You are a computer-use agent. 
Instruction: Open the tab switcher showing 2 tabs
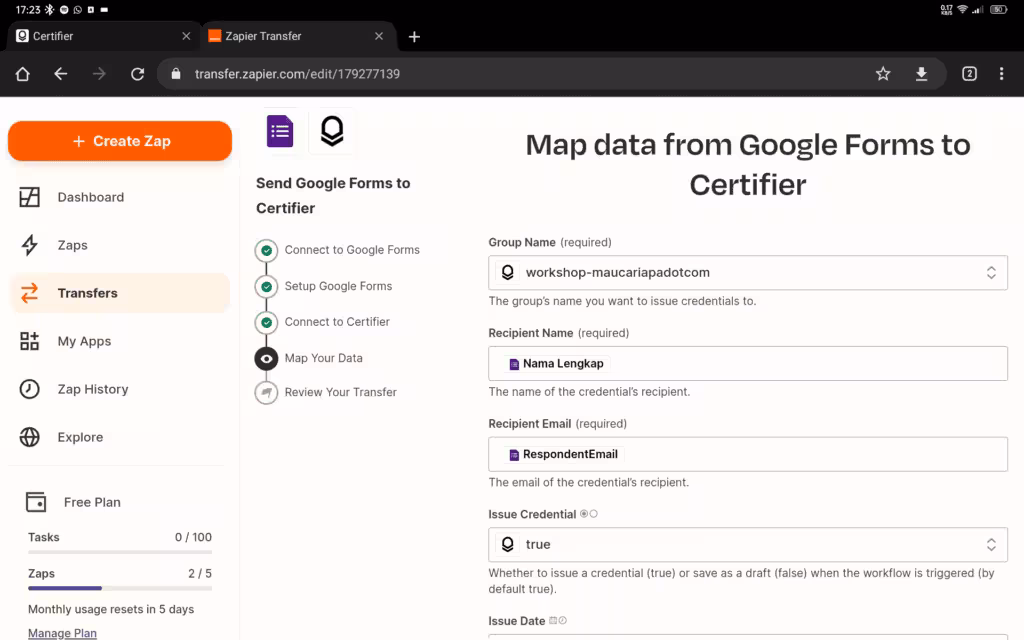(x=969, y=74)
